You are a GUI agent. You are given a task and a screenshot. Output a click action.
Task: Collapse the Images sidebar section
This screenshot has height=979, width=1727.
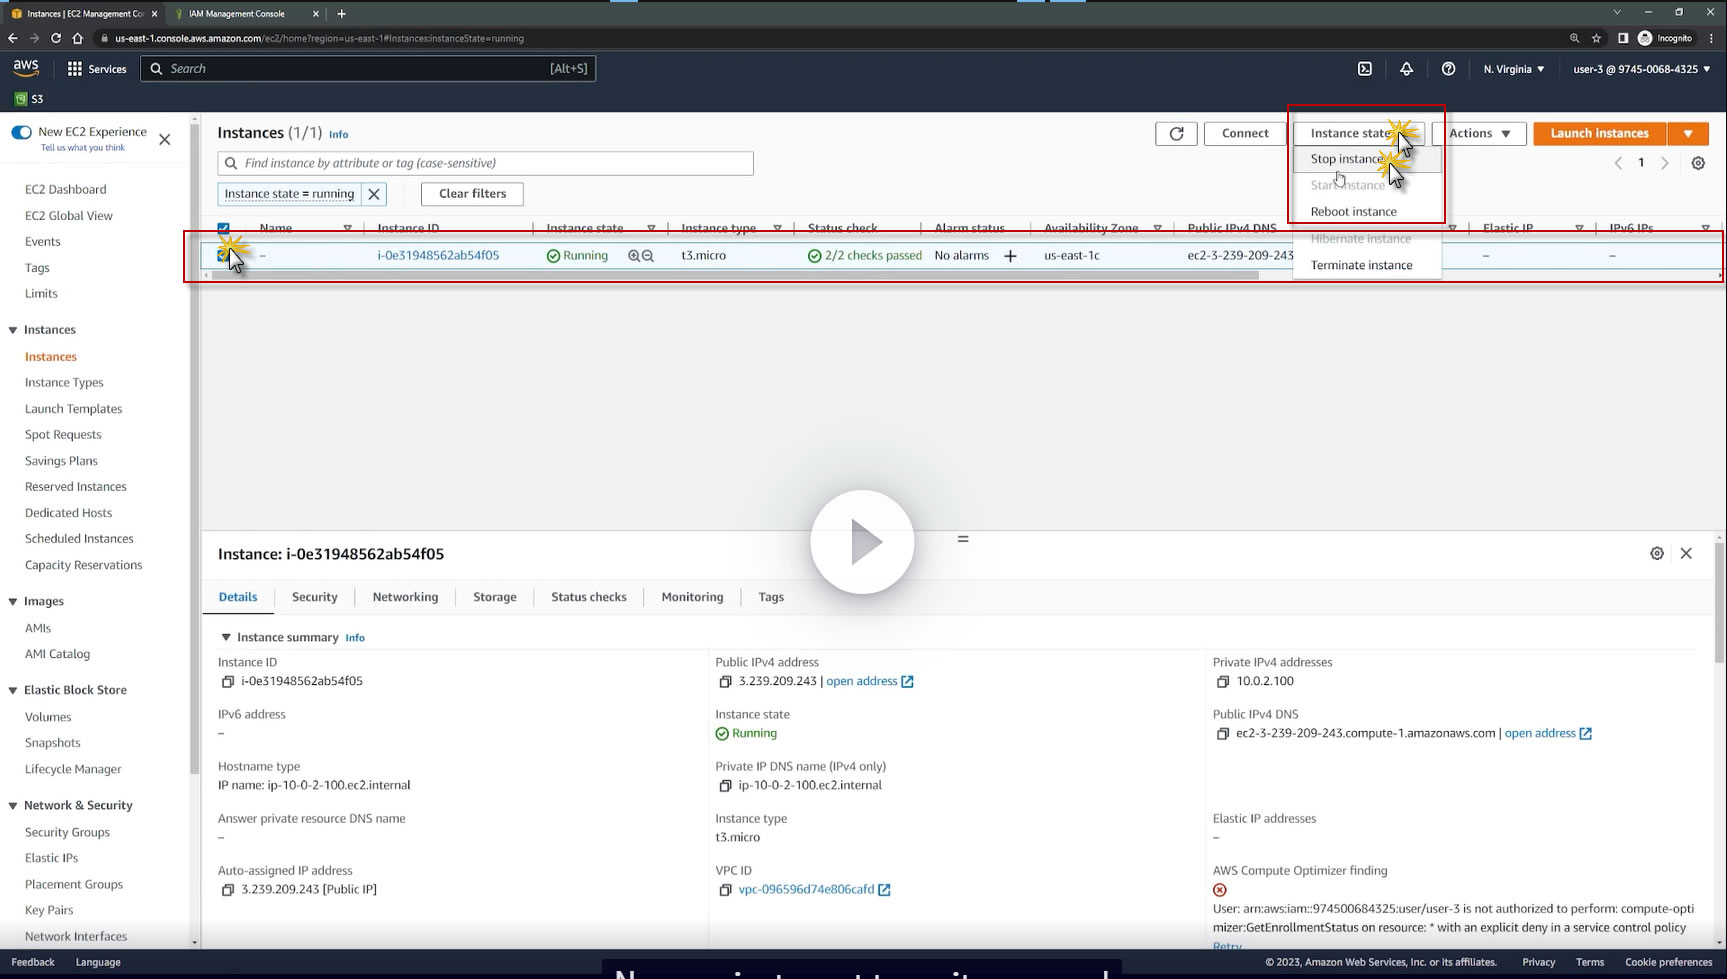13,602
